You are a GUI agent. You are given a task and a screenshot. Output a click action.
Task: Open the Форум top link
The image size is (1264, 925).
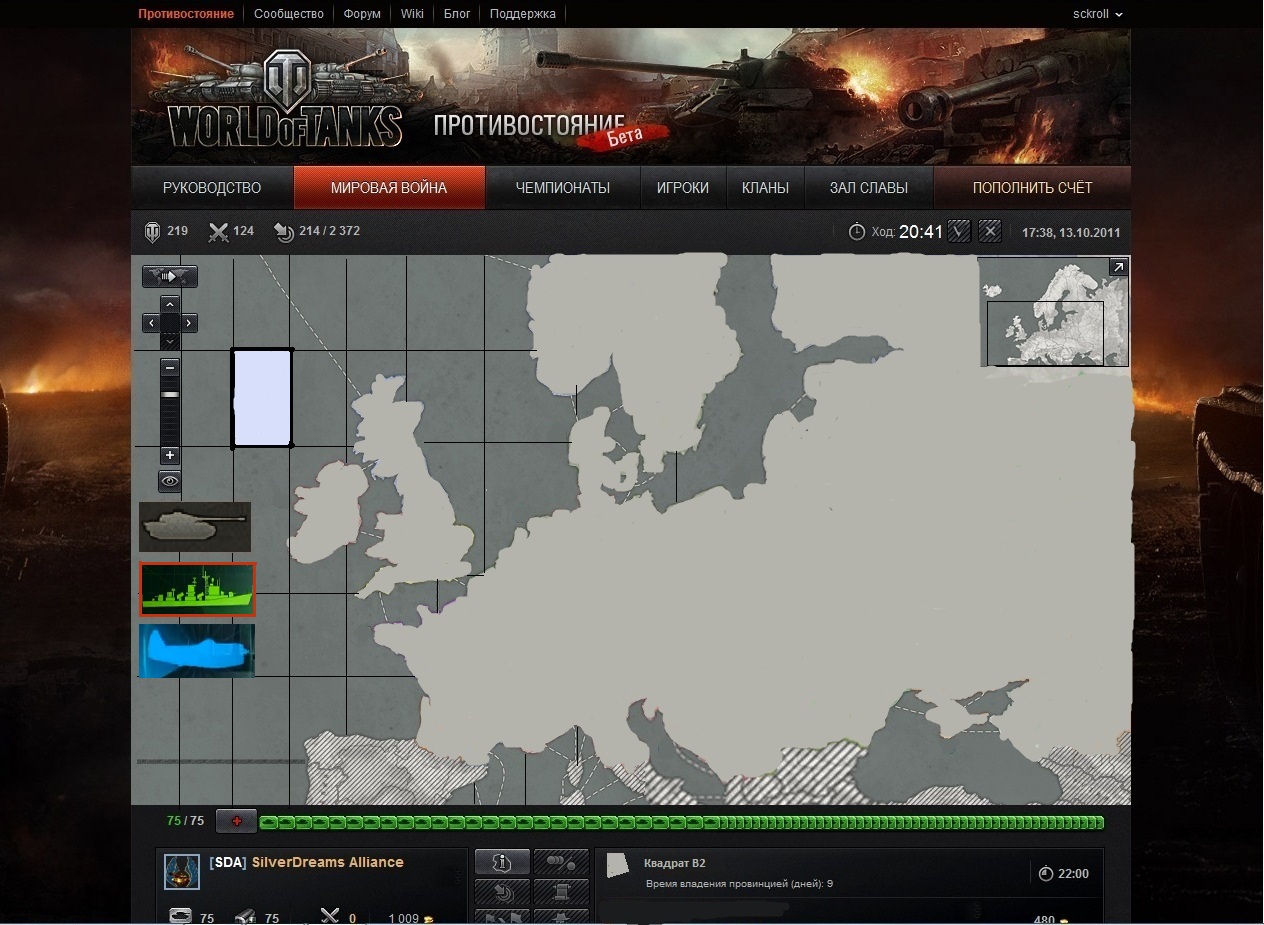(x=362, y=14)
